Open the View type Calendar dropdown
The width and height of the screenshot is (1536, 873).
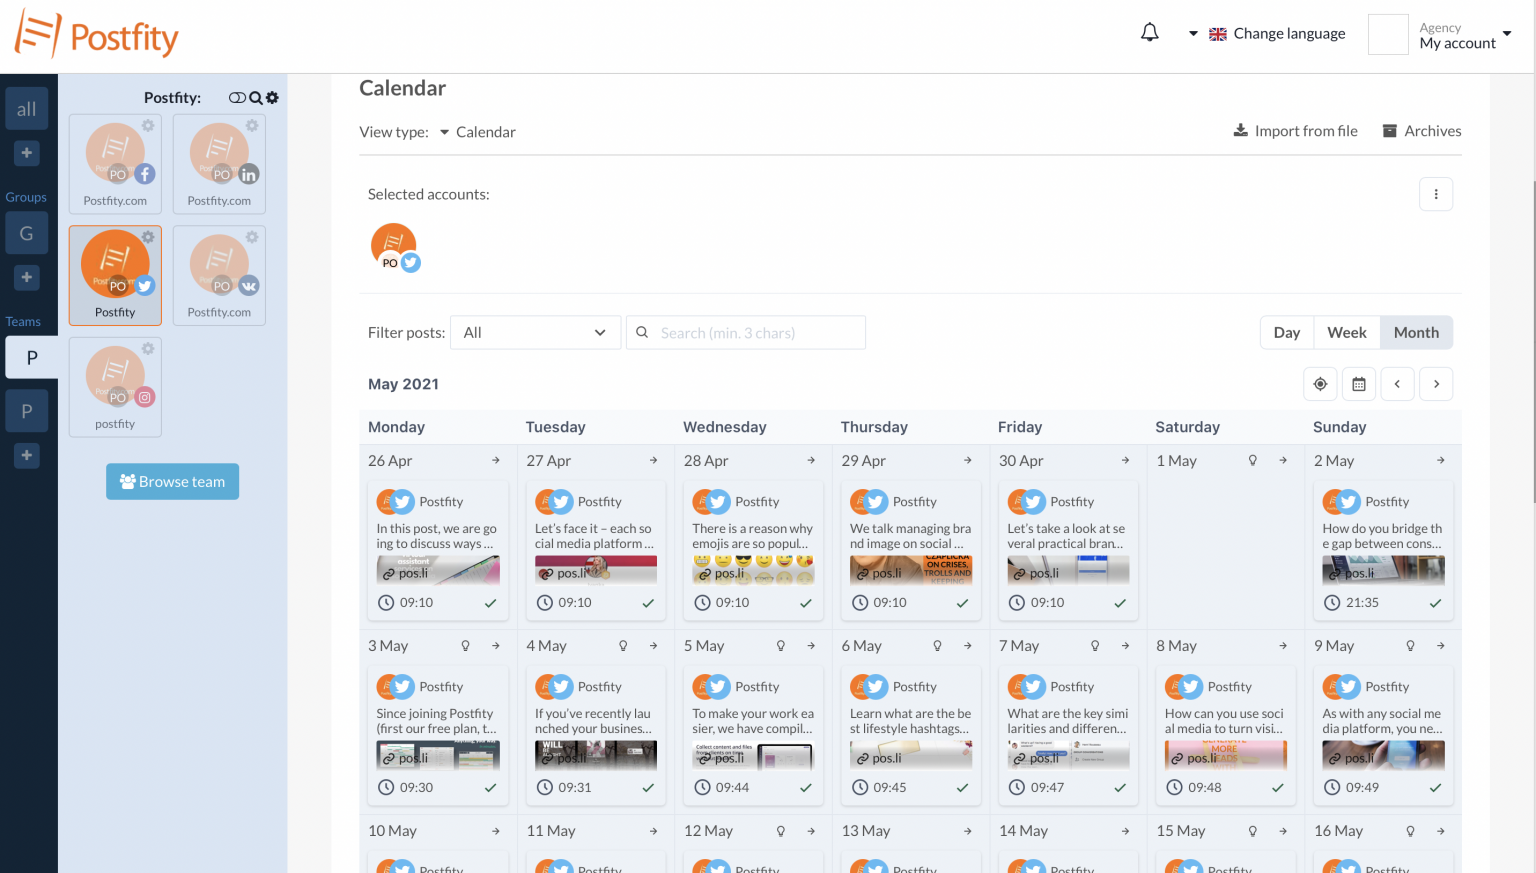point(478,132)
